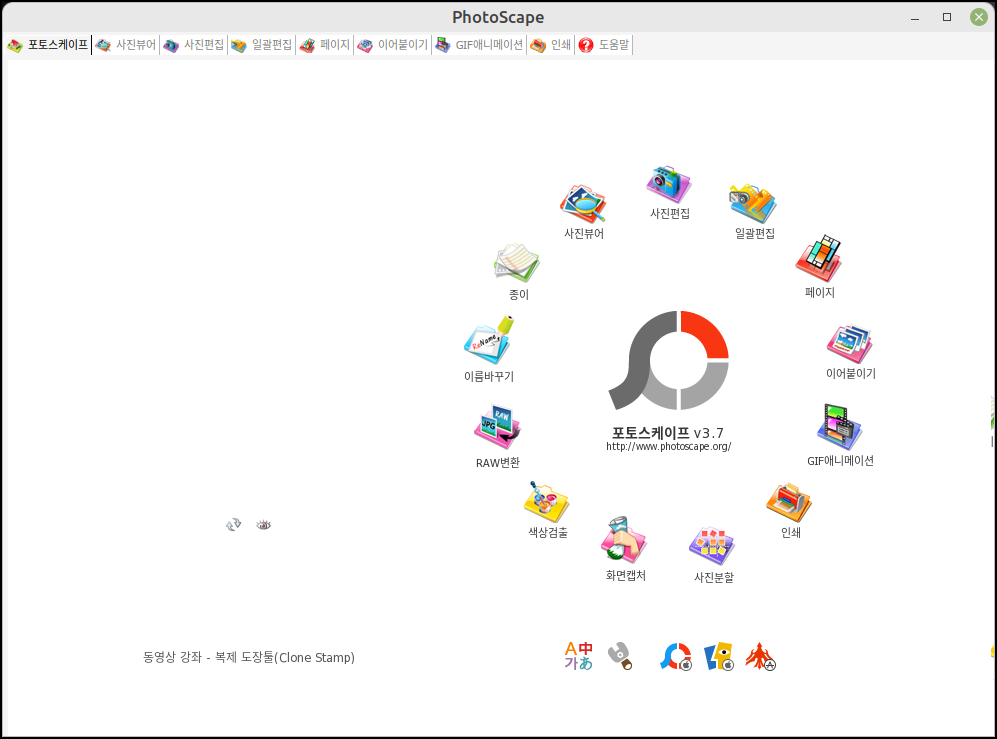Toggle the eye preview icon
The height and width of the screenshot is (739, 997).
click(x=263, y=525)
